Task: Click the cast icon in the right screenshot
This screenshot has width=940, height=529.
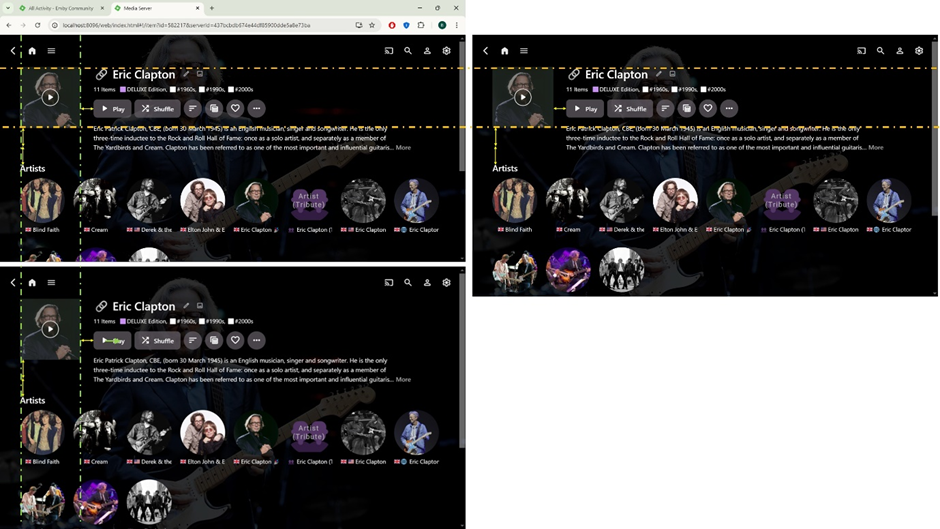Action: (861, 51)
